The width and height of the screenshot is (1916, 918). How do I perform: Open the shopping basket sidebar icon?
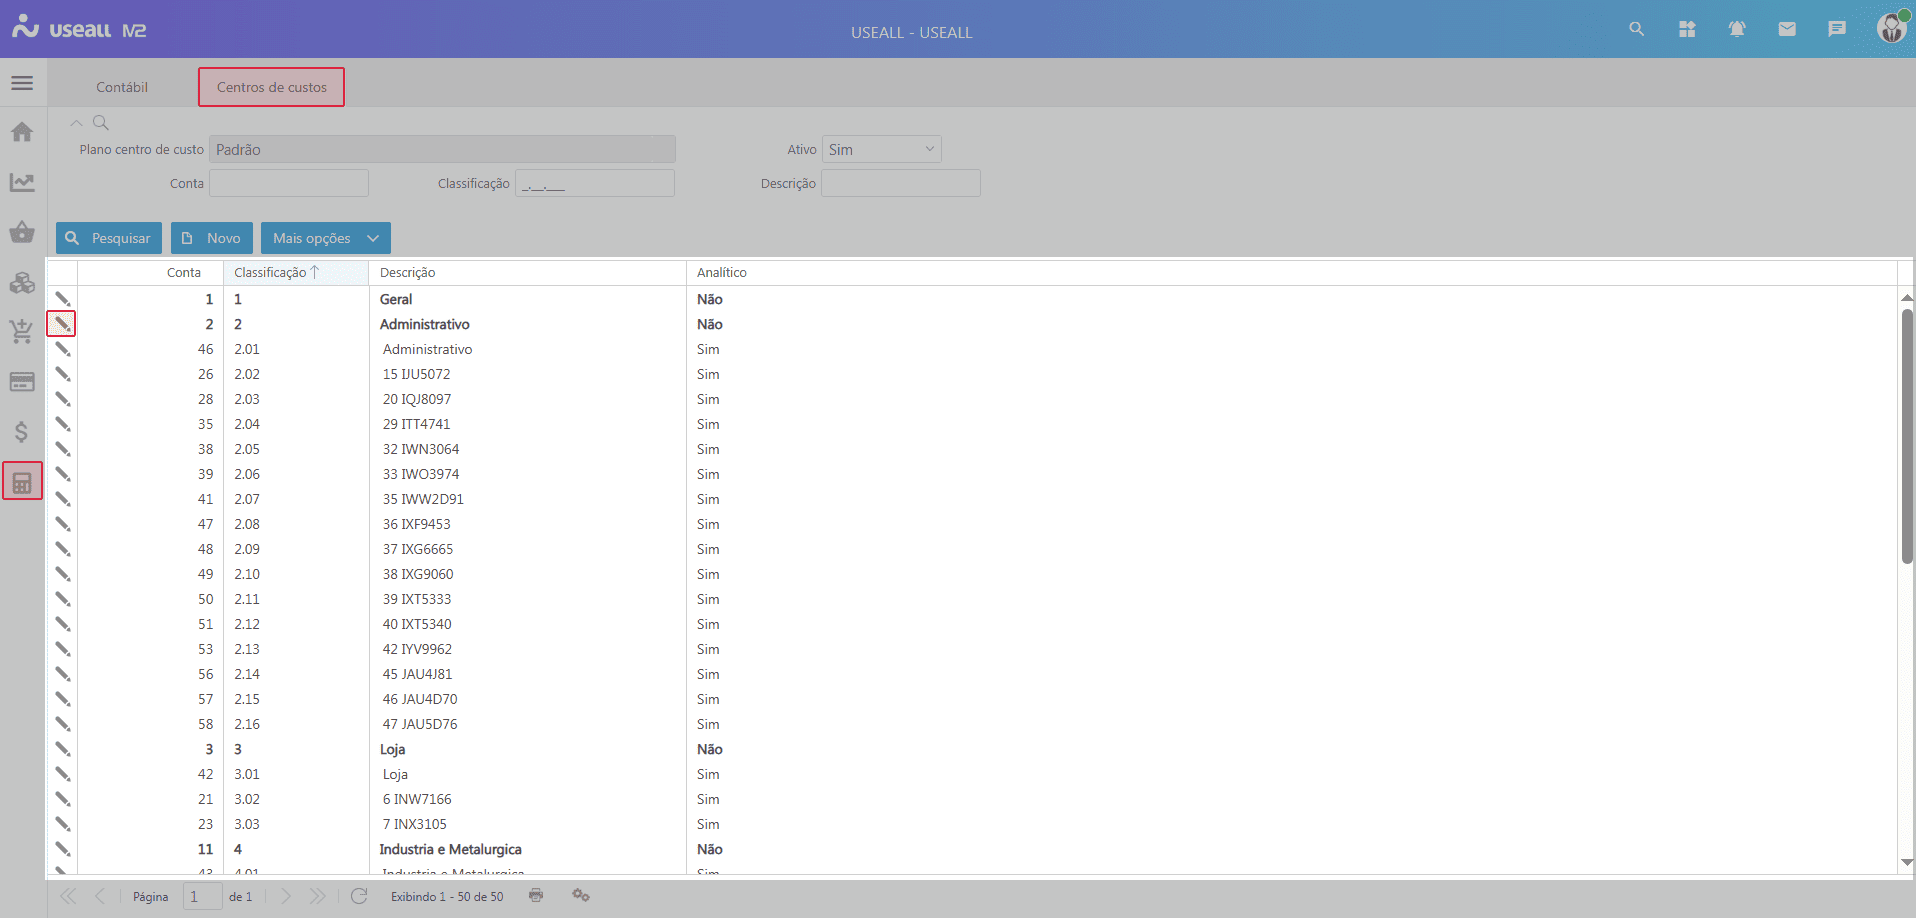click(22, 232)
